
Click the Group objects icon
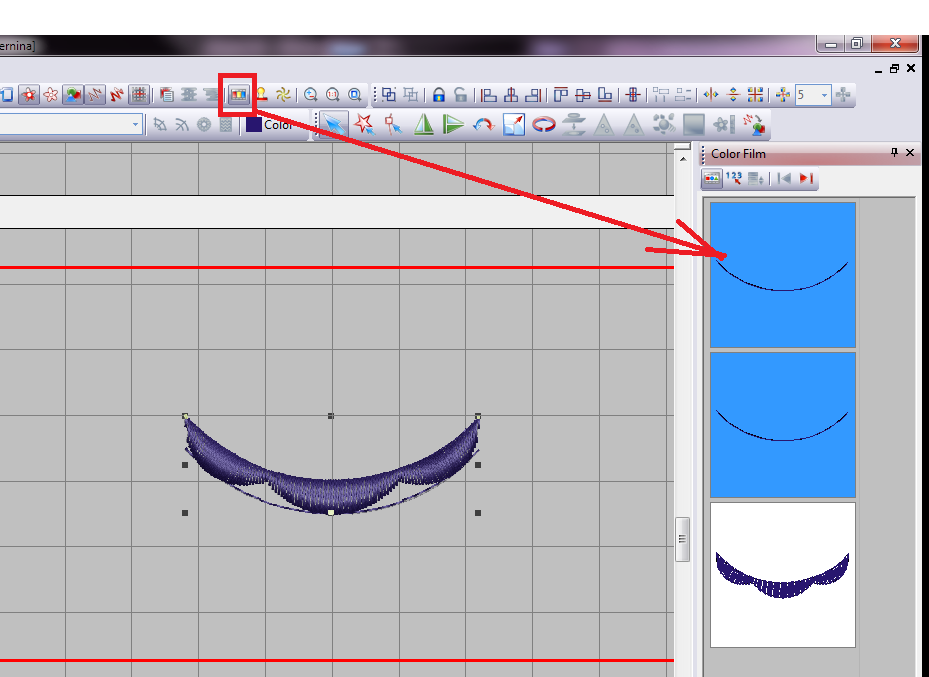tap(389, 94)
